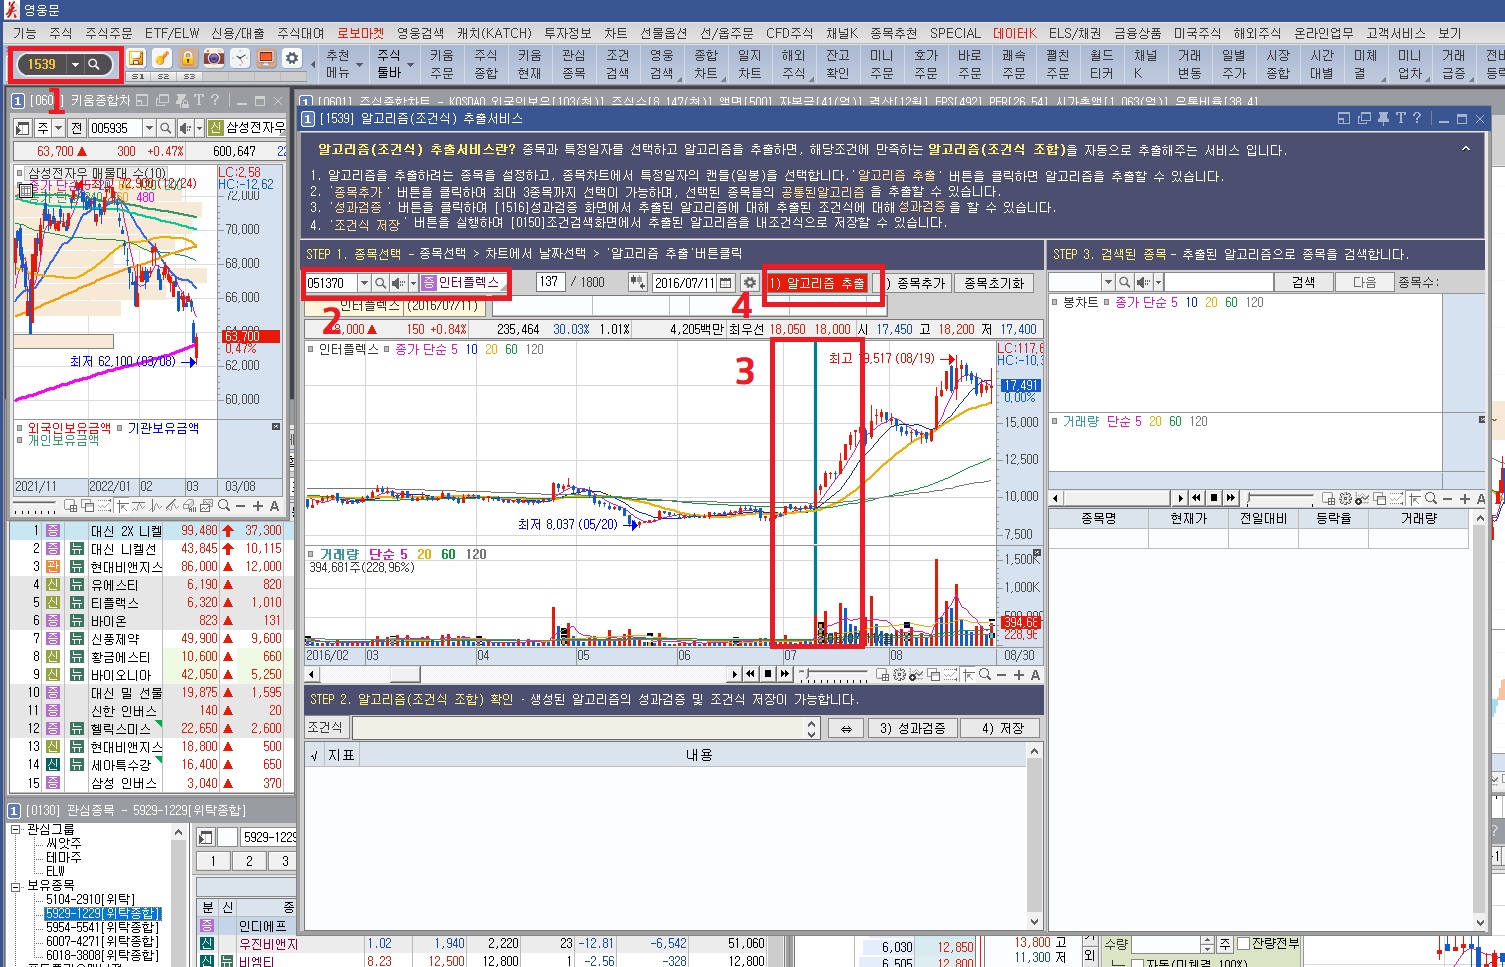Image resolution: width=1505 pixels, height=967 pixels.
Task: Open the 투자정보 menu
Action: pos(567,33)
